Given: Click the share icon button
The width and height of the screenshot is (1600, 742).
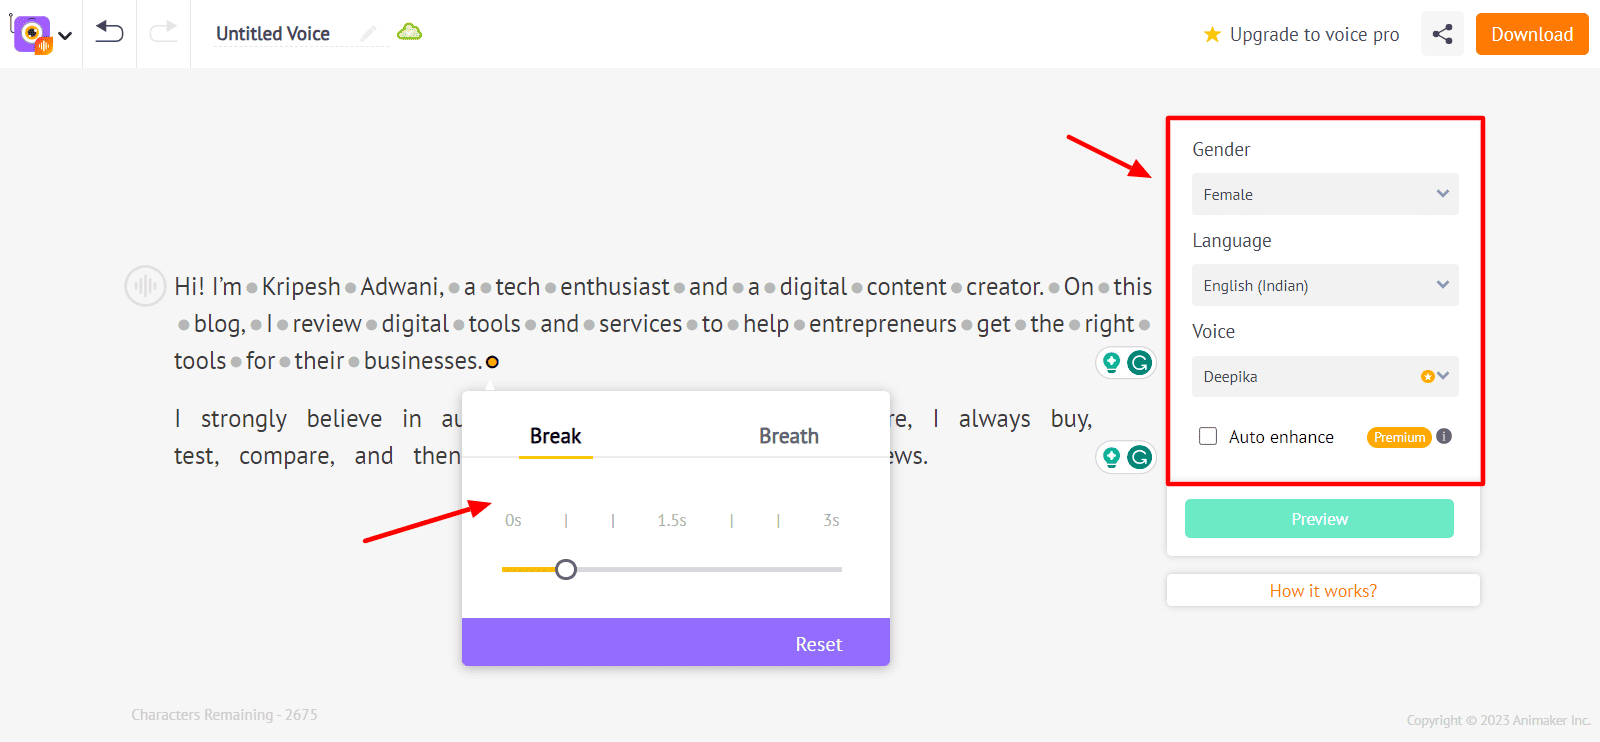Looking at the screenshot, I should point(1442,34).
